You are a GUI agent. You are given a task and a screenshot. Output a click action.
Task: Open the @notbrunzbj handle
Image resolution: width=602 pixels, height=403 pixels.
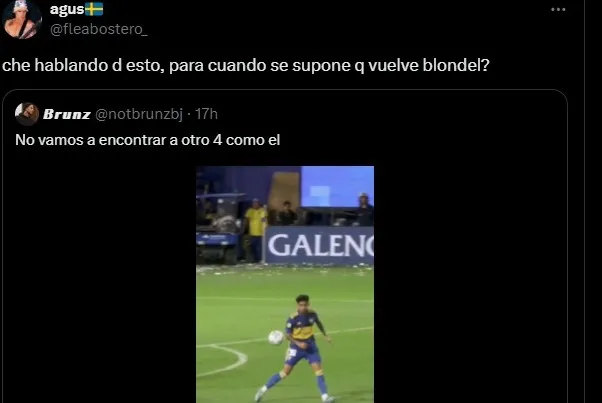pos(139,114)
